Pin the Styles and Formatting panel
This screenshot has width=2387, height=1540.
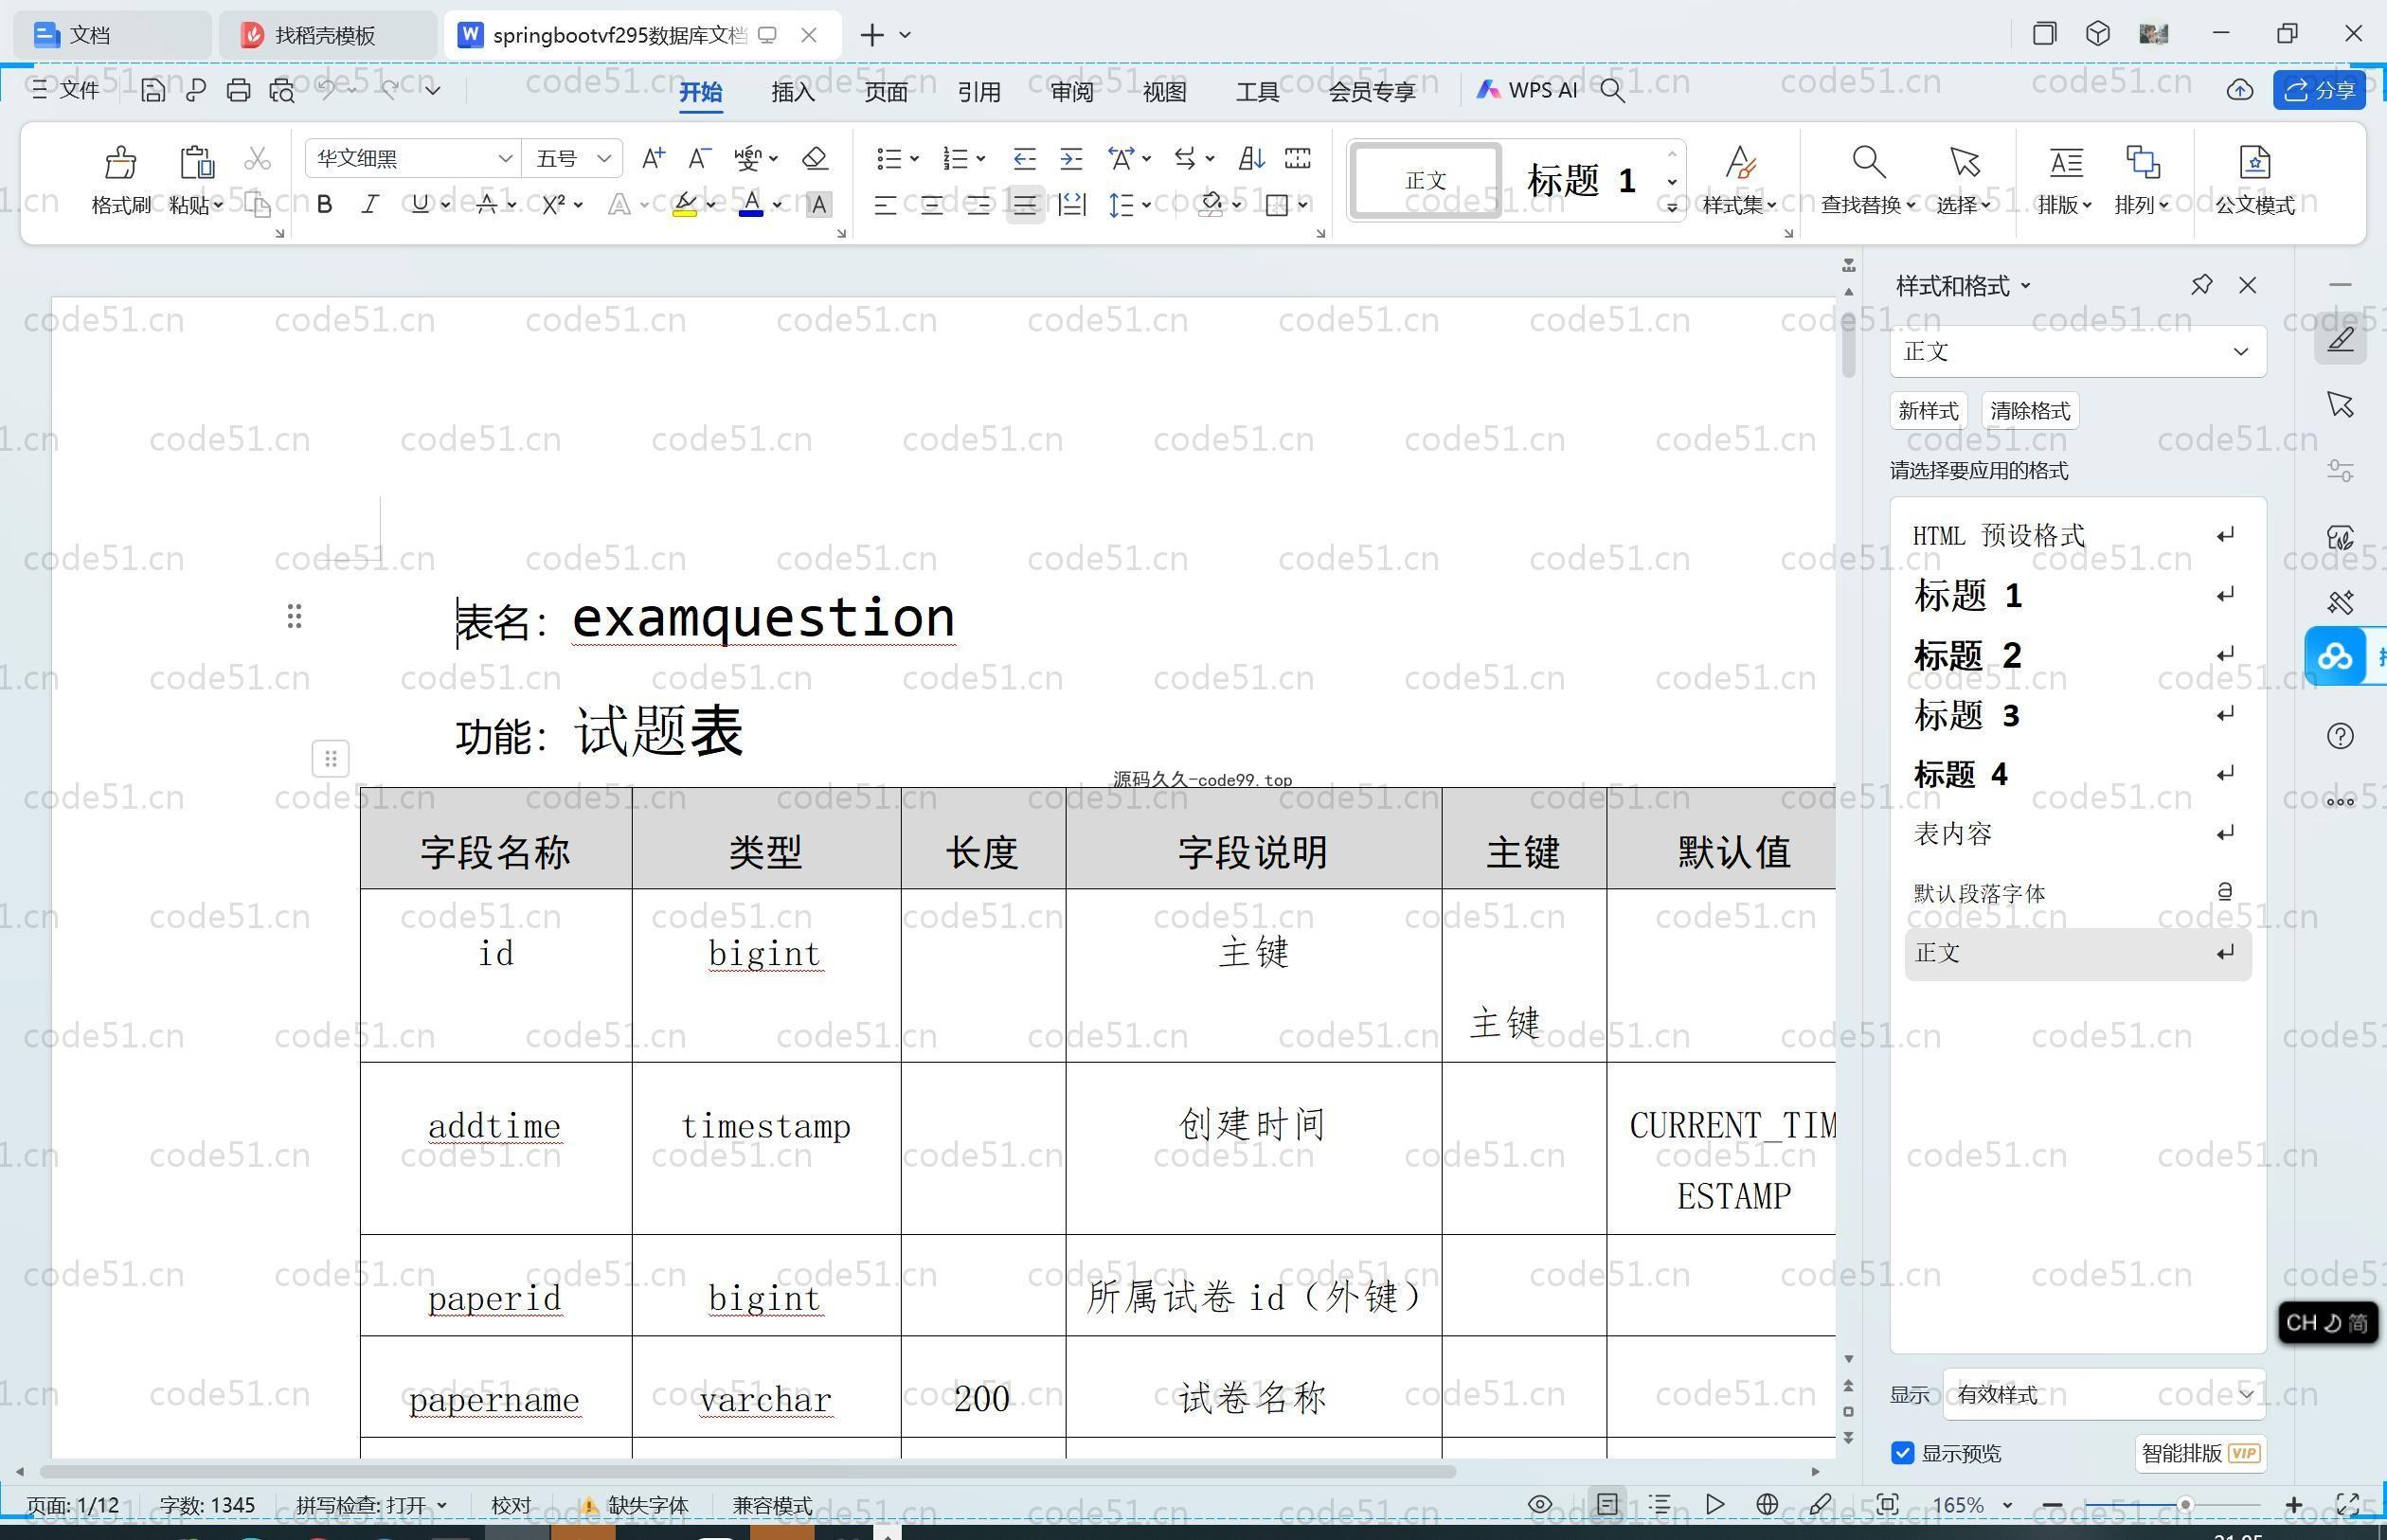[2200, 285]
